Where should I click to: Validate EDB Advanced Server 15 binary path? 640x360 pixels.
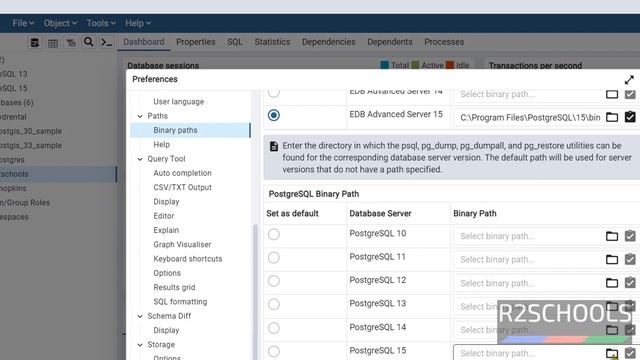[x=630, y=117]
